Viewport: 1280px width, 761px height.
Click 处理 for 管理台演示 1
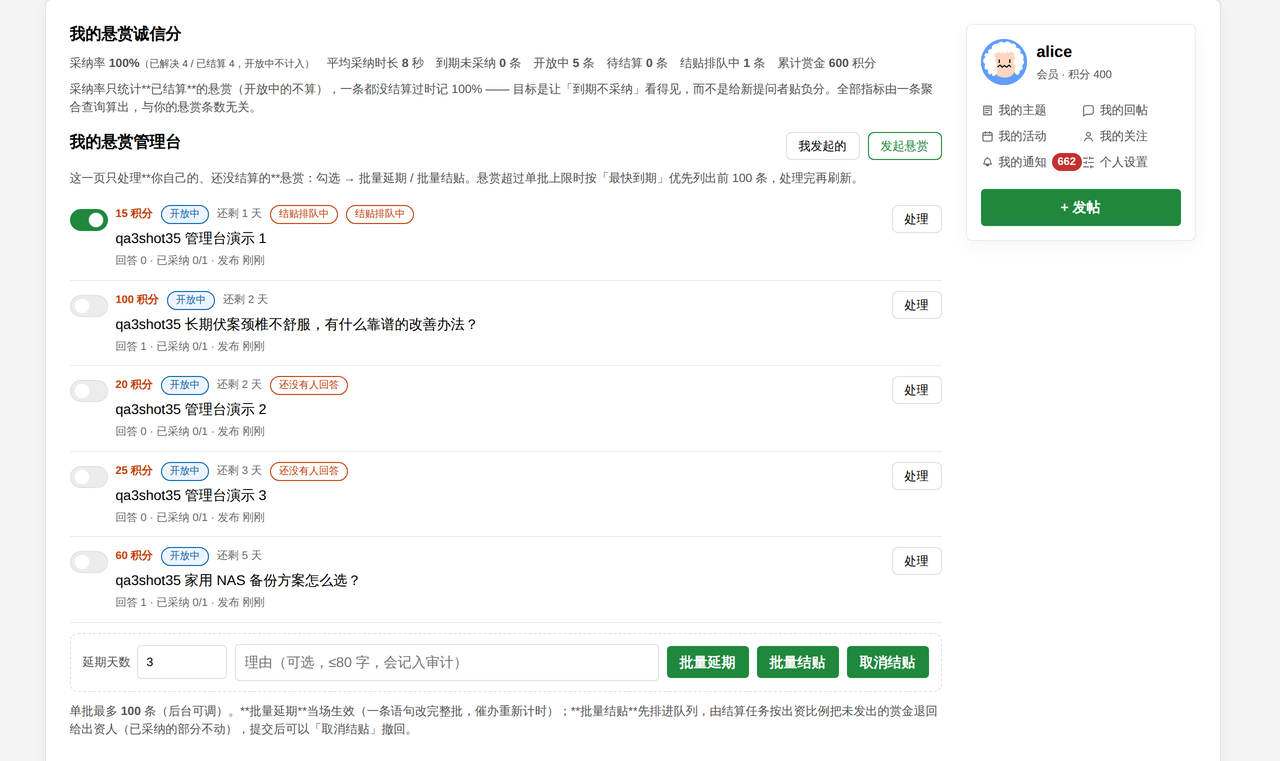click(917, 219)
